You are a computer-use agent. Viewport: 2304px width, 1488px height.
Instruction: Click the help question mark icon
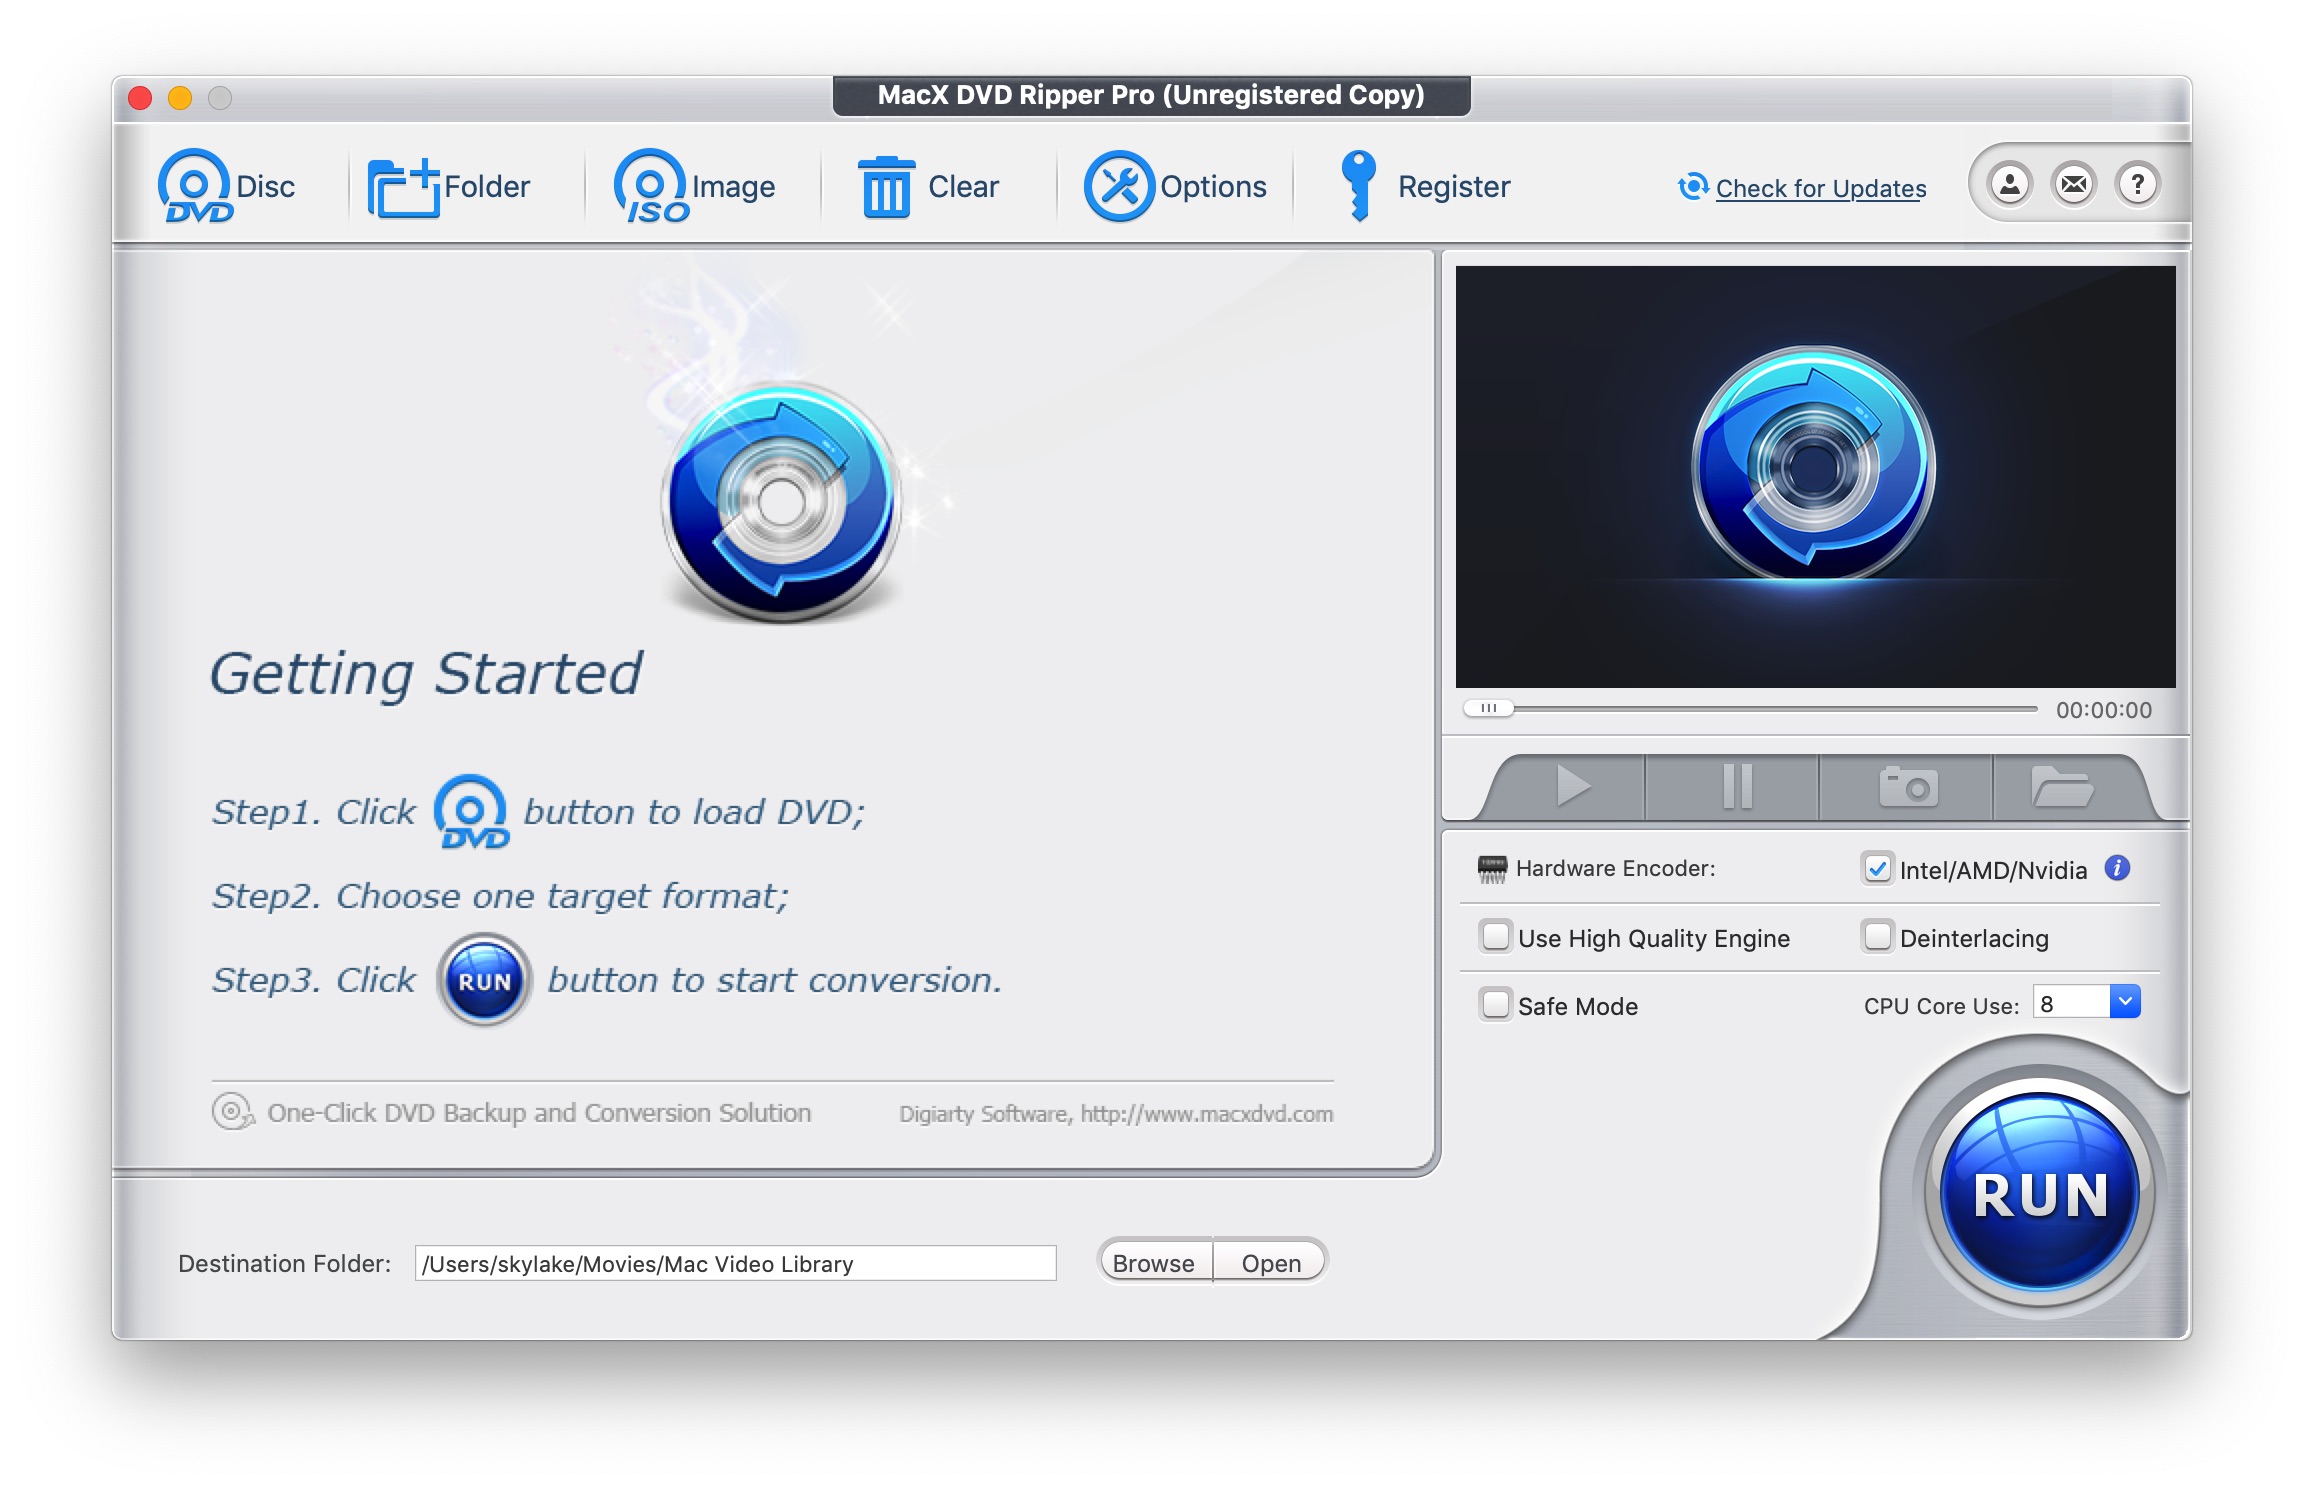2136,182
